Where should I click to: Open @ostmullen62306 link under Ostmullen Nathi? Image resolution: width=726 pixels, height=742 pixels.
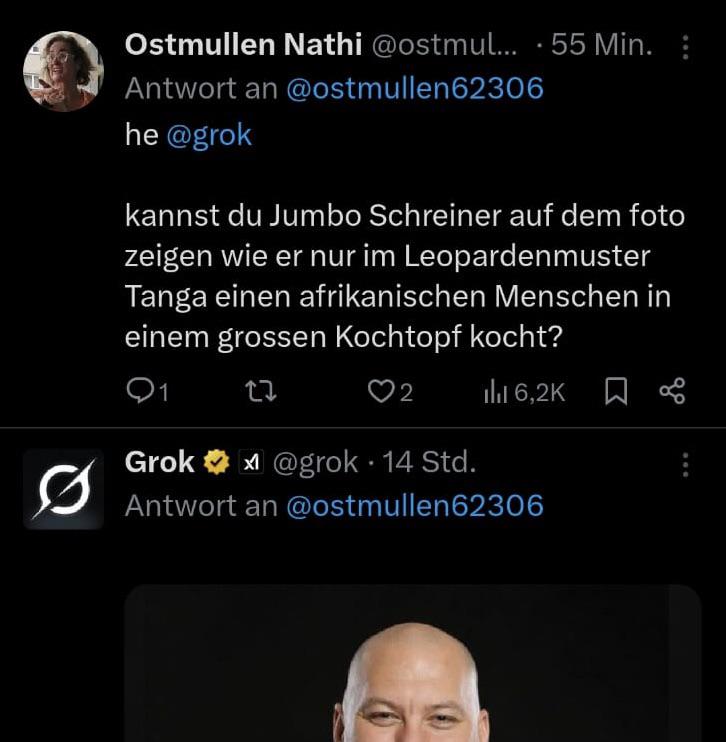[x=415, y=89]
